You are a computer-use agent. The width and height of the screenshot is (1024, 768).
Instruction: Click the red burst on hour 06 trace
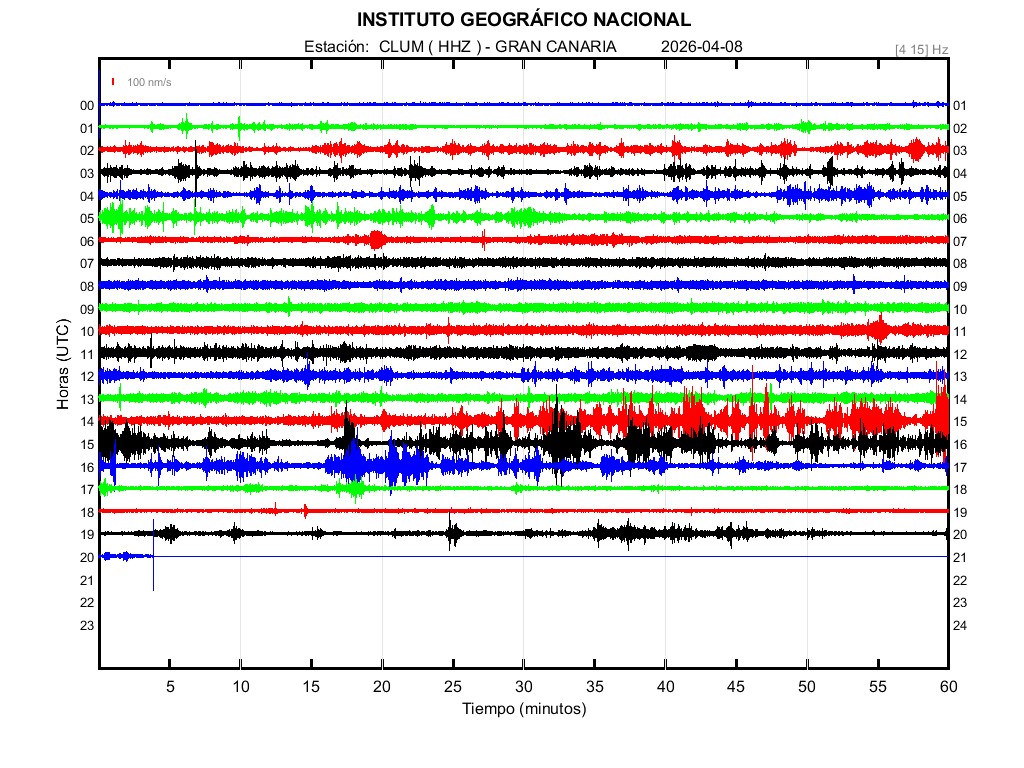(x=377, y=240)
